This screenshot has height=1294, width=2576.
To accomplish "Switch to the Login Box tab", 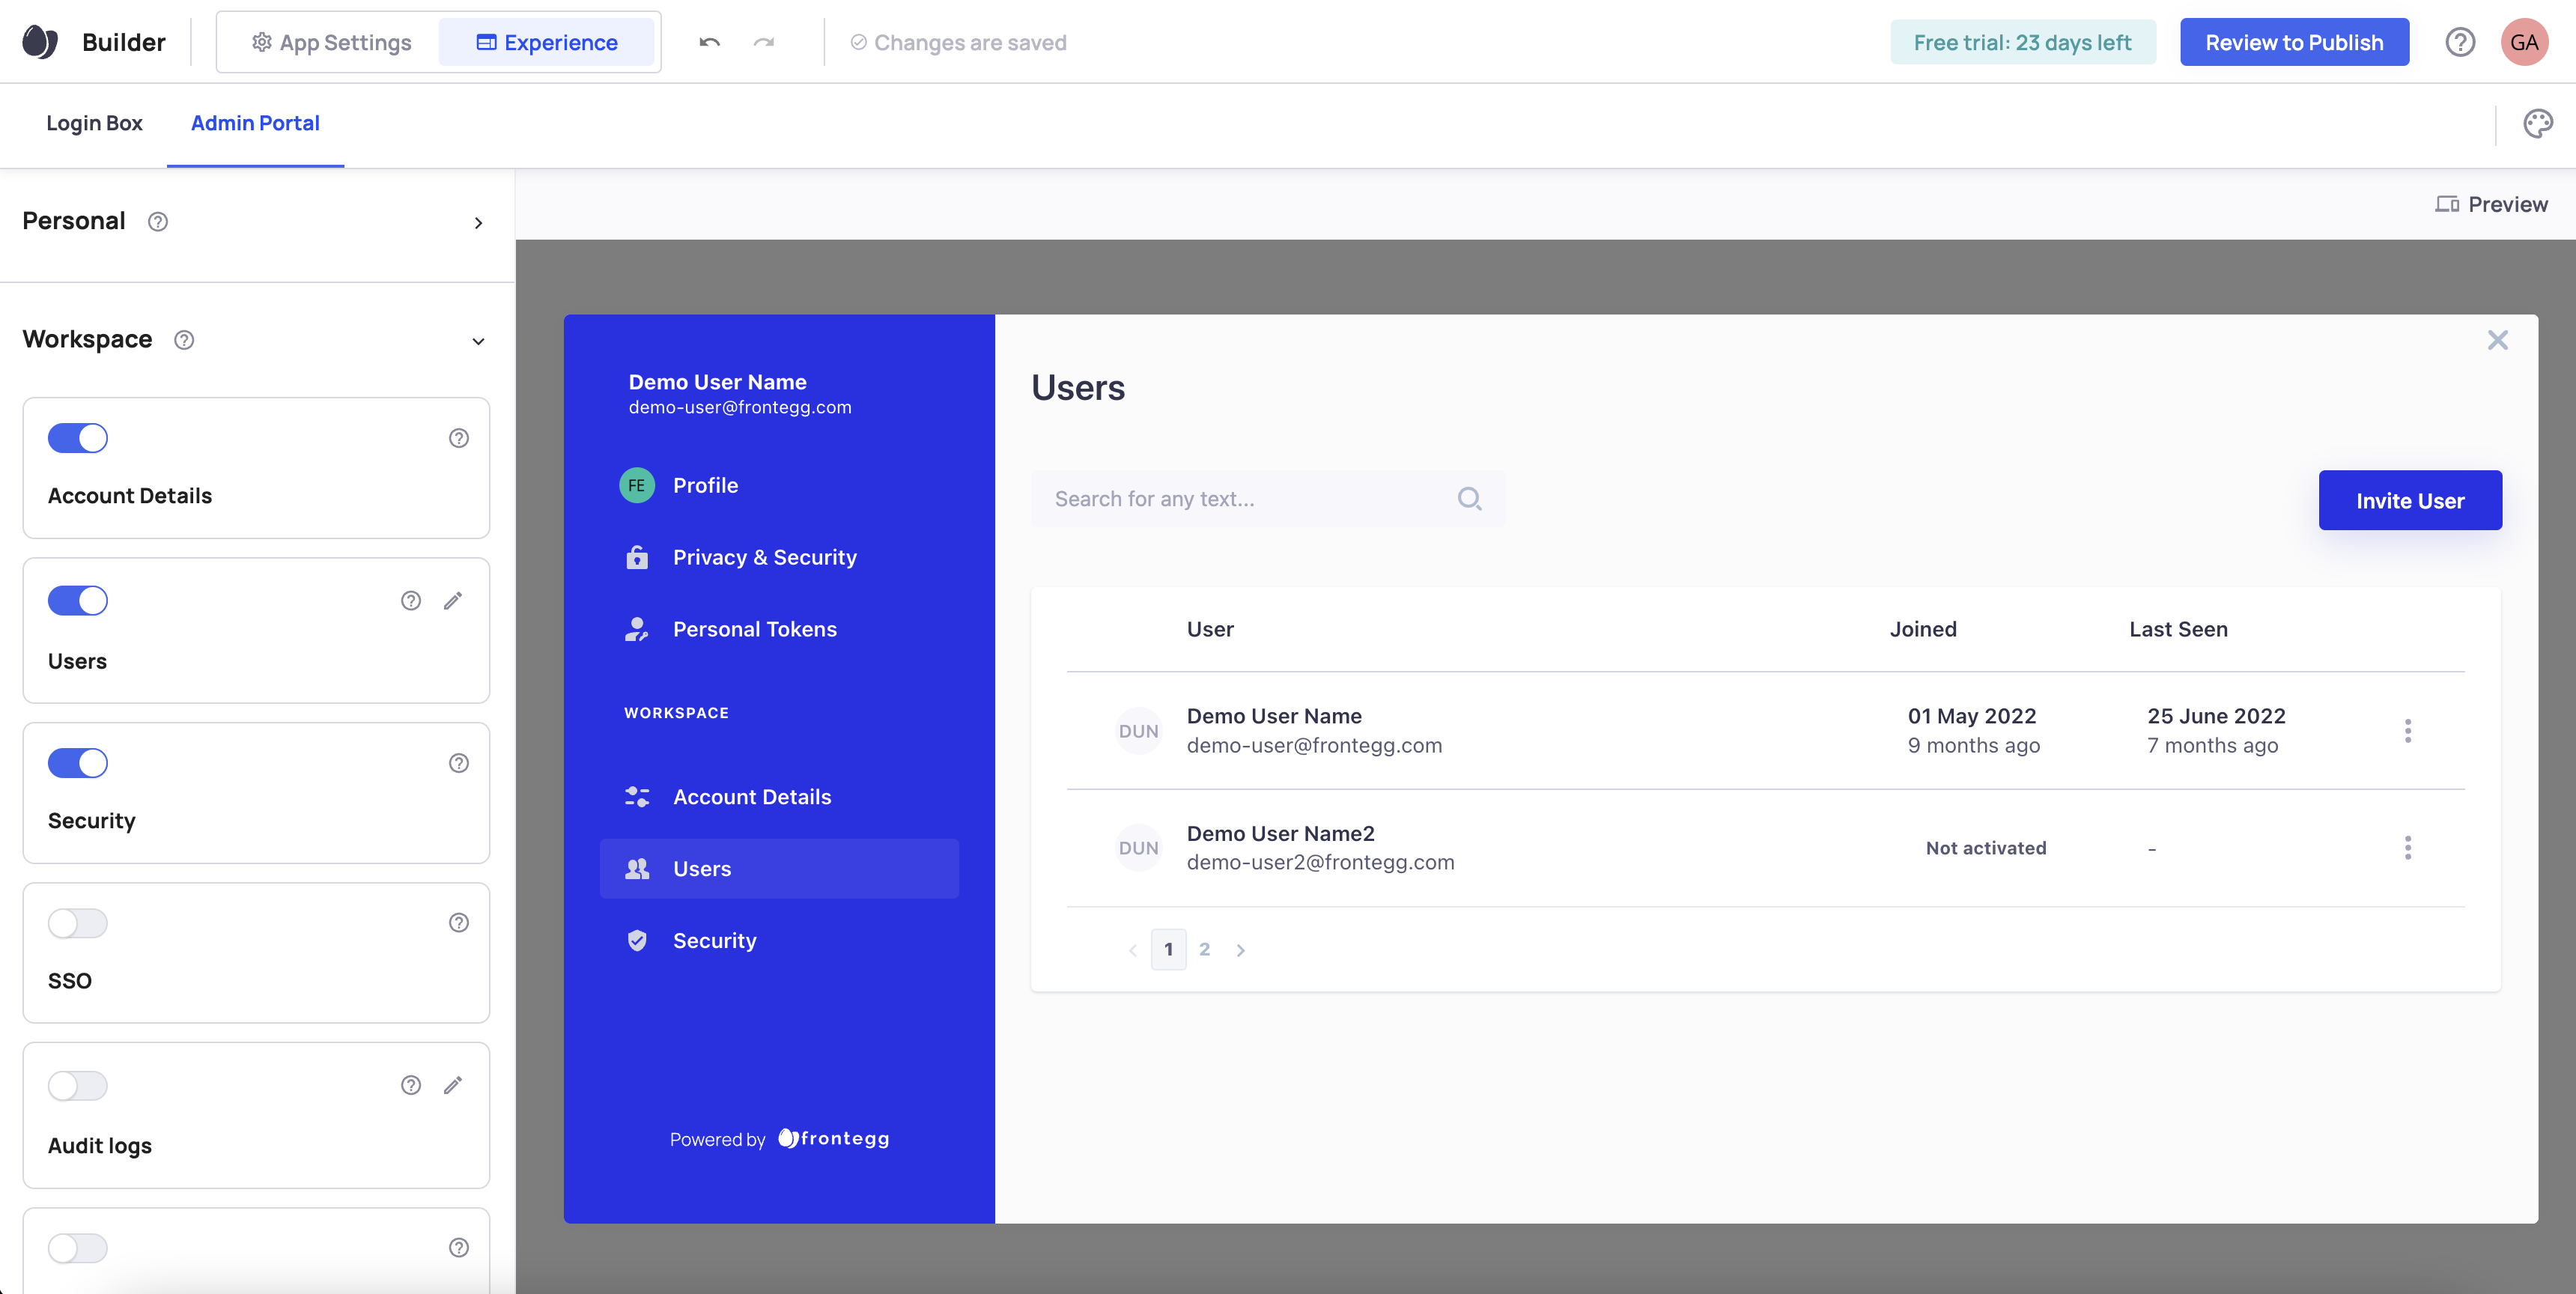I will pos(94,123).
